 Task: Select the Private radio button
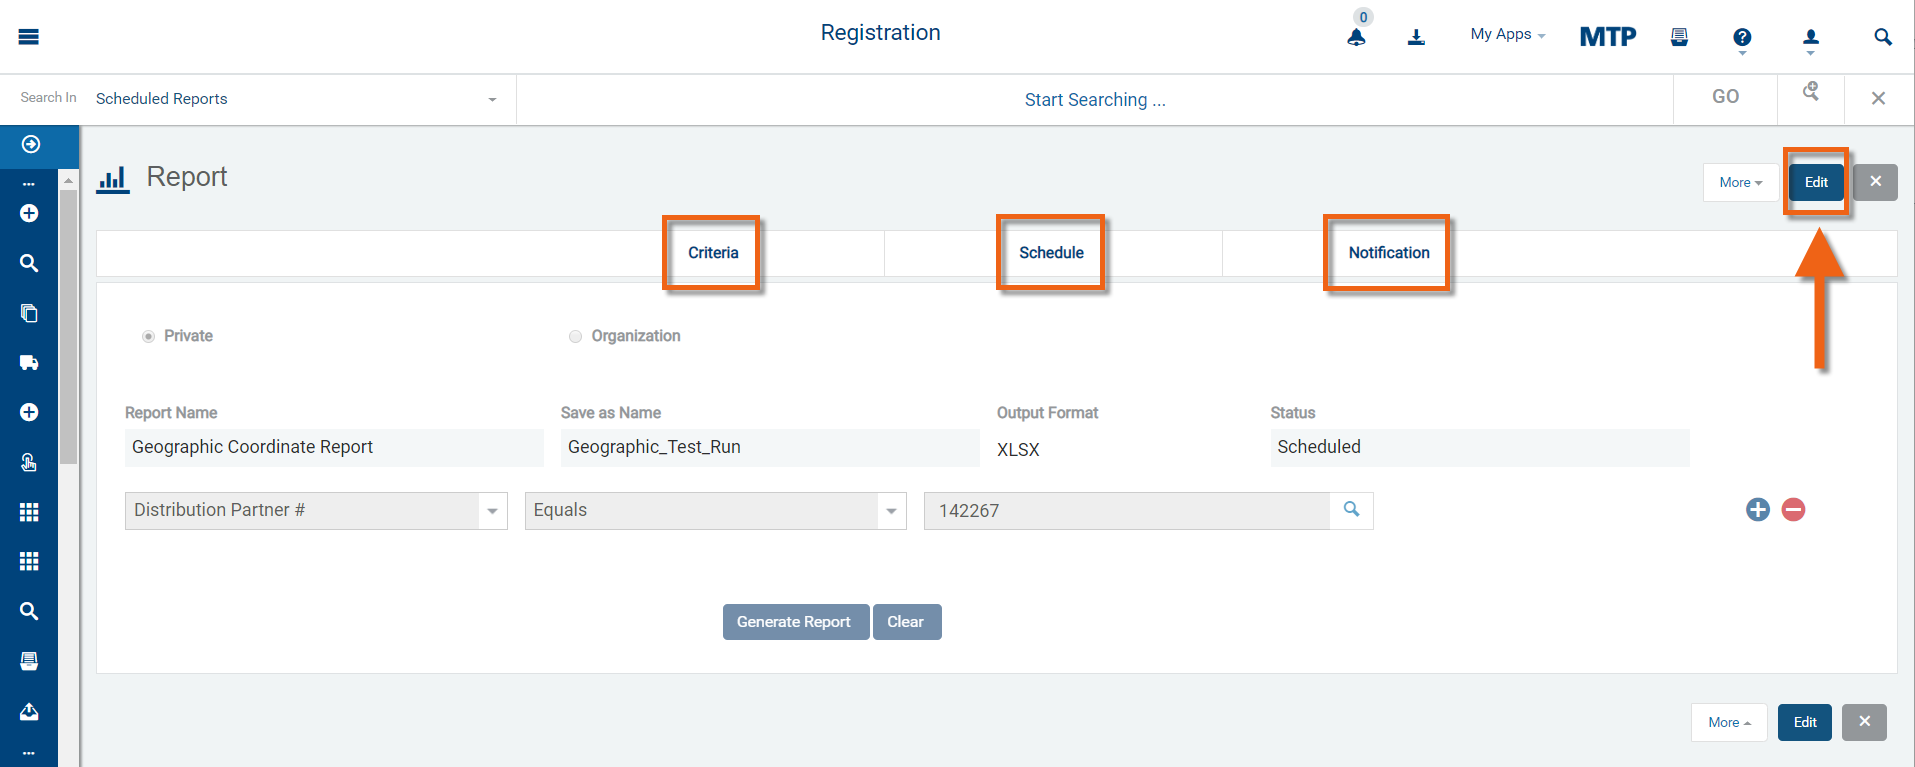[x=148, y=336]
